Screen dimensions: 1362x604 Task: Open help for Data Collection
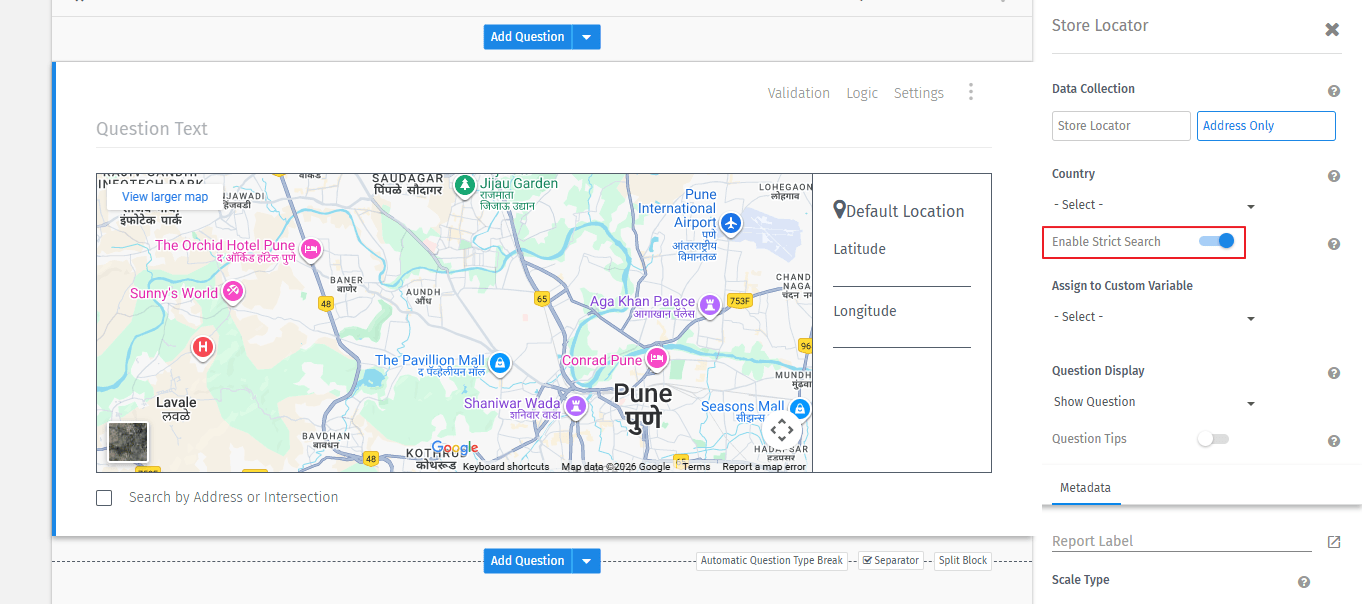(x=1334, y=91)
